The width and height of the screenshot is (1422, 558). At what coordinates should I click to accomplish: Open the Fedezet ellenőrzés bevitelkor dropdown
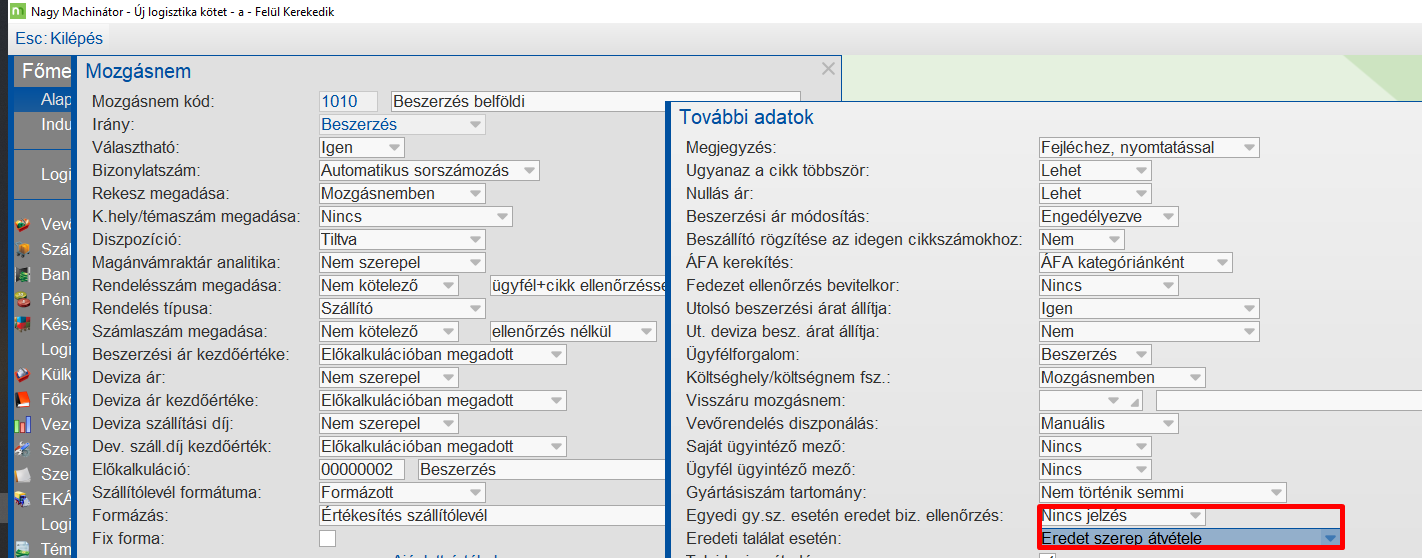[1109, 285]
